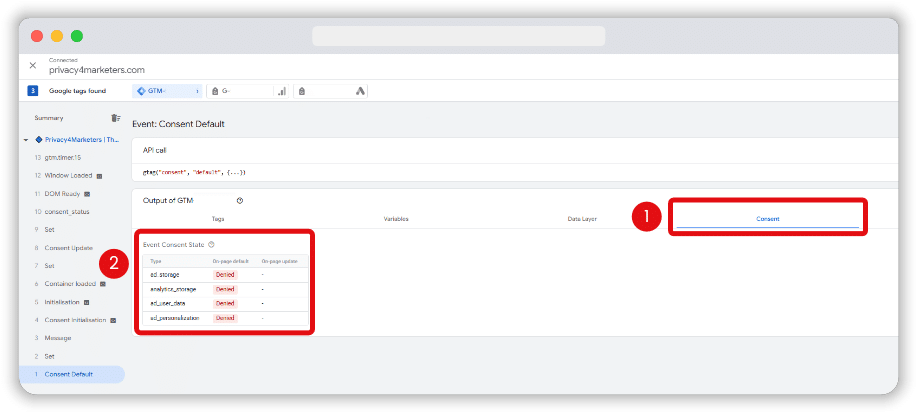Viewport: 916px width, 412px height.
Task: Click the Denied badge for ad_personalization
Action: 225,318
